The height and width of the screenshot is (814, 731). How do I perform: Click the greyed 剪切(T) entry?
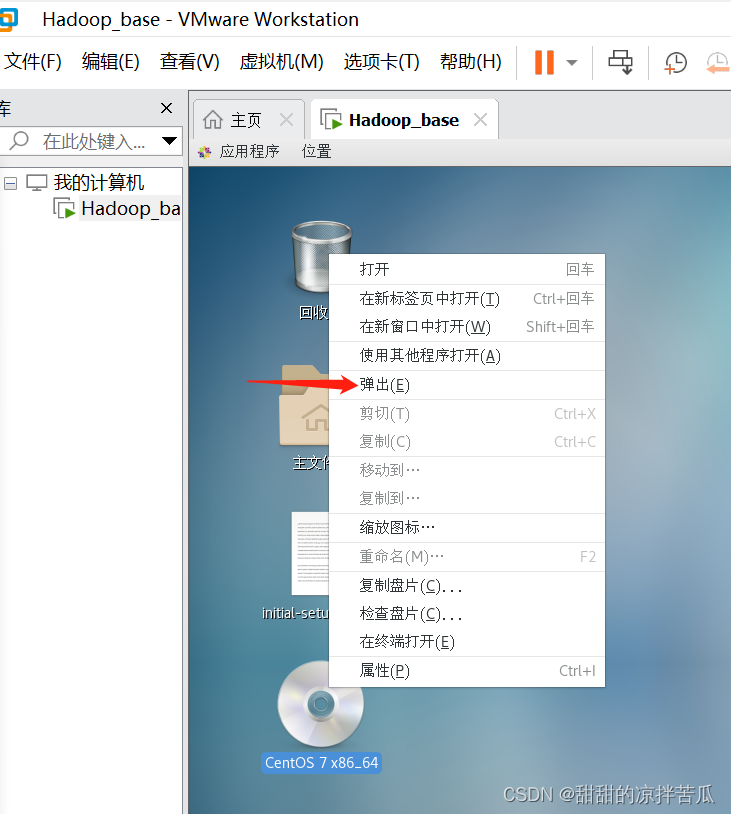pyautogui.click(x=467, y=414)
